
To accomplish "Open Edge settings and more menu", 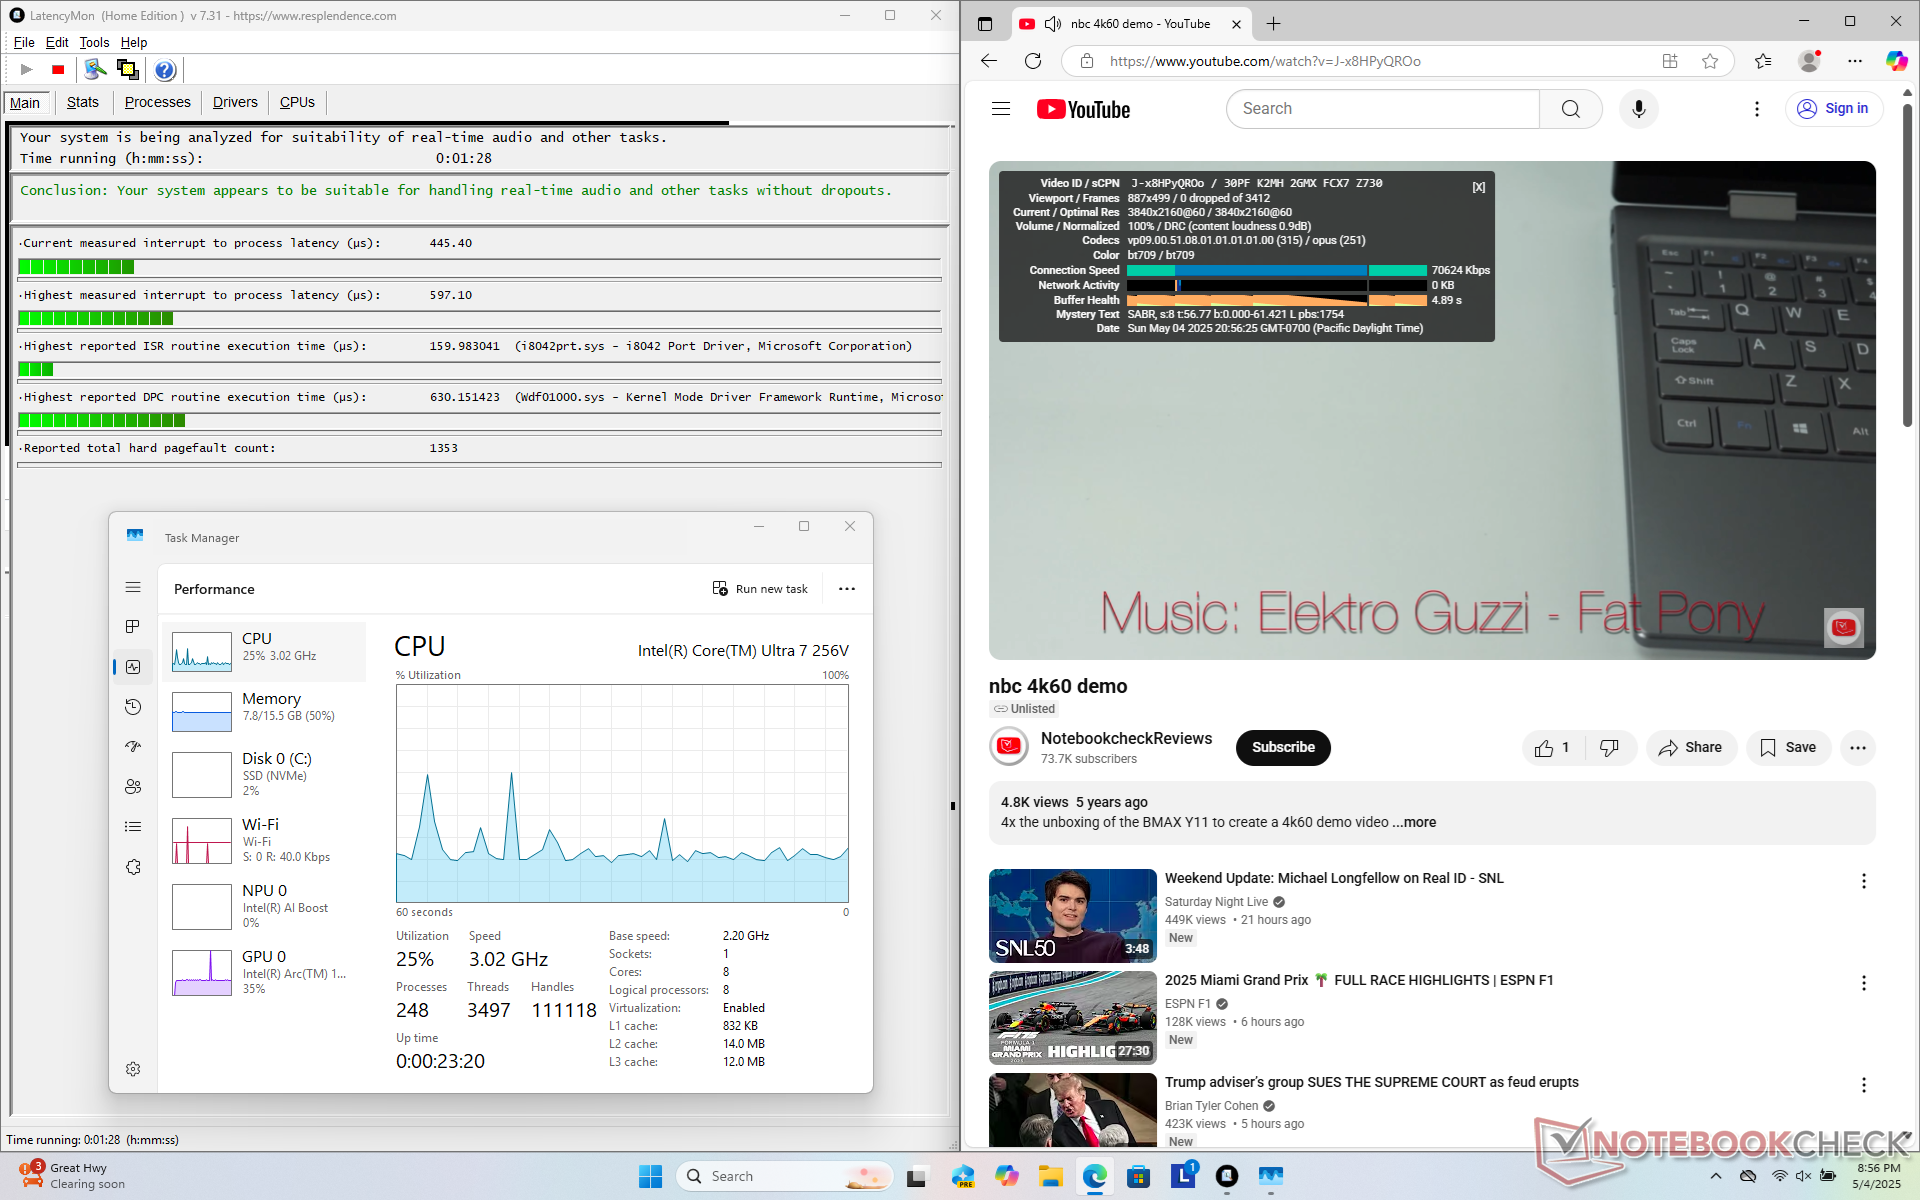I will coord(1855,61).
